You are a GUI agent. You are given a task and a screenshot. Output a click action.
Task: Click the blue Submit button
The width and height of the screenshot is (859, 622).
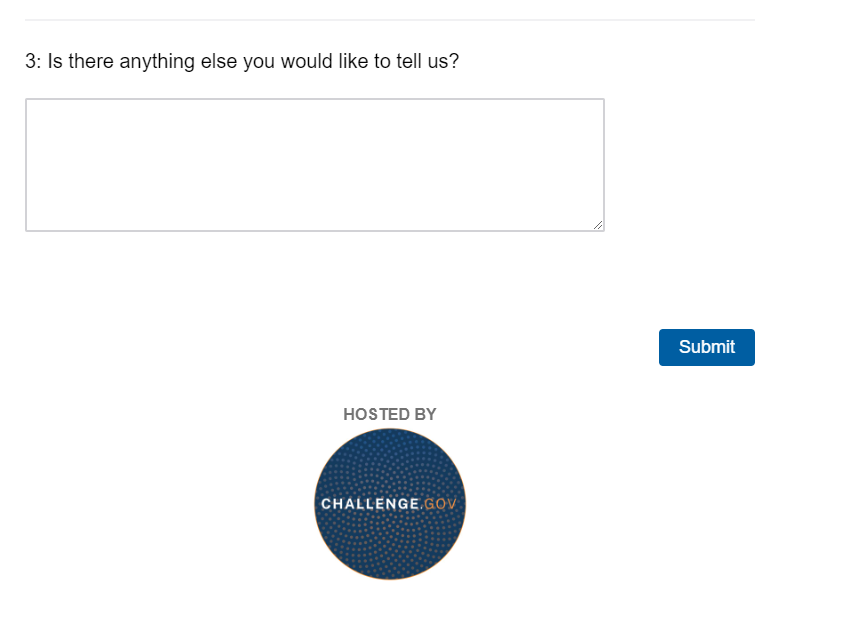click(707, 347)
